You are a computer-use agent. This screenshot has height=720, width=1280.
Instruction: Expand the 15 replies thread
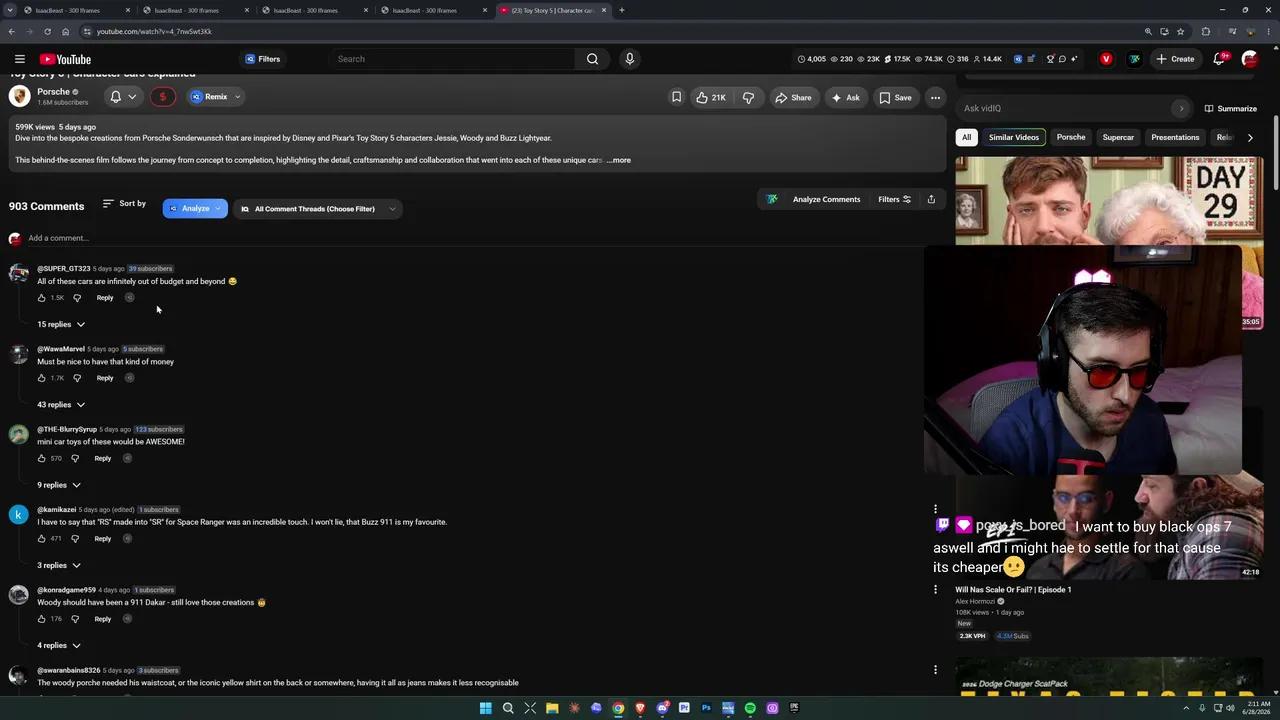tap(61, 324)
